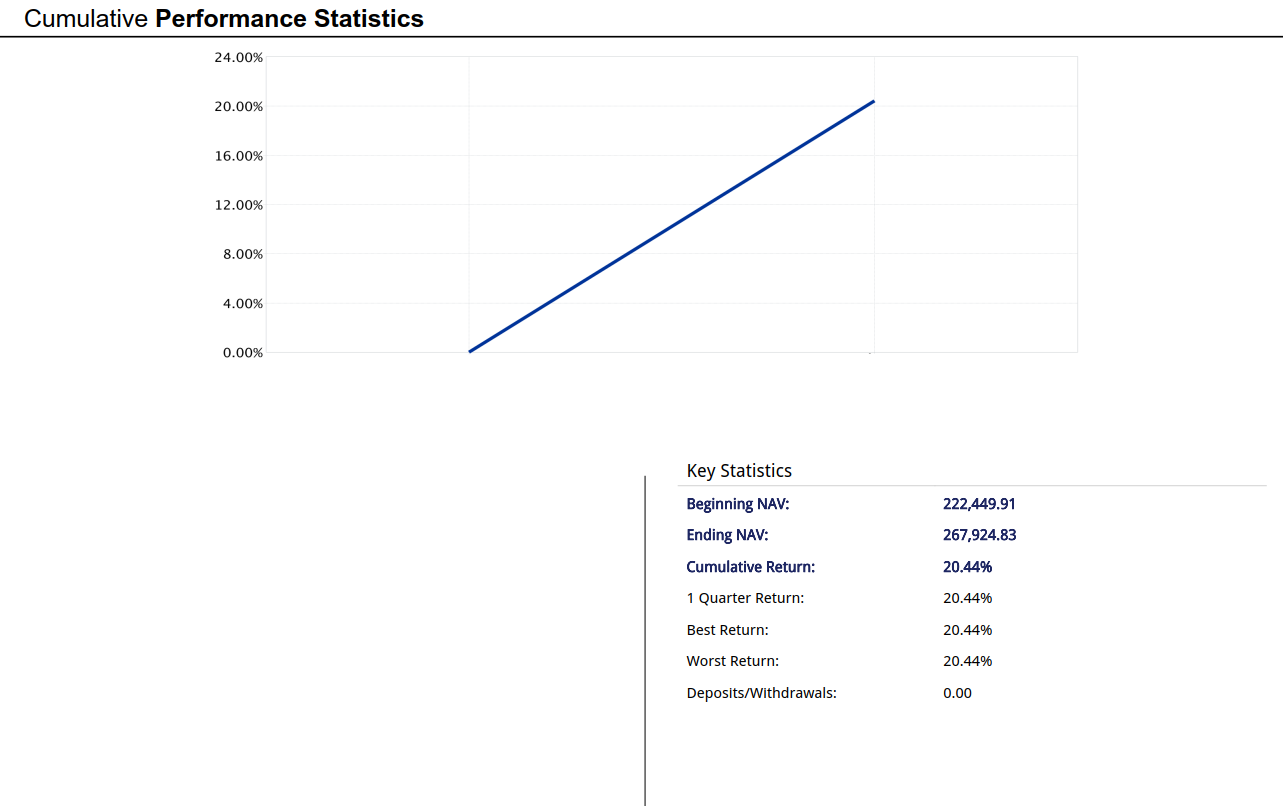Click the Beginning NAV value 222,449.91

pos(979,504)
